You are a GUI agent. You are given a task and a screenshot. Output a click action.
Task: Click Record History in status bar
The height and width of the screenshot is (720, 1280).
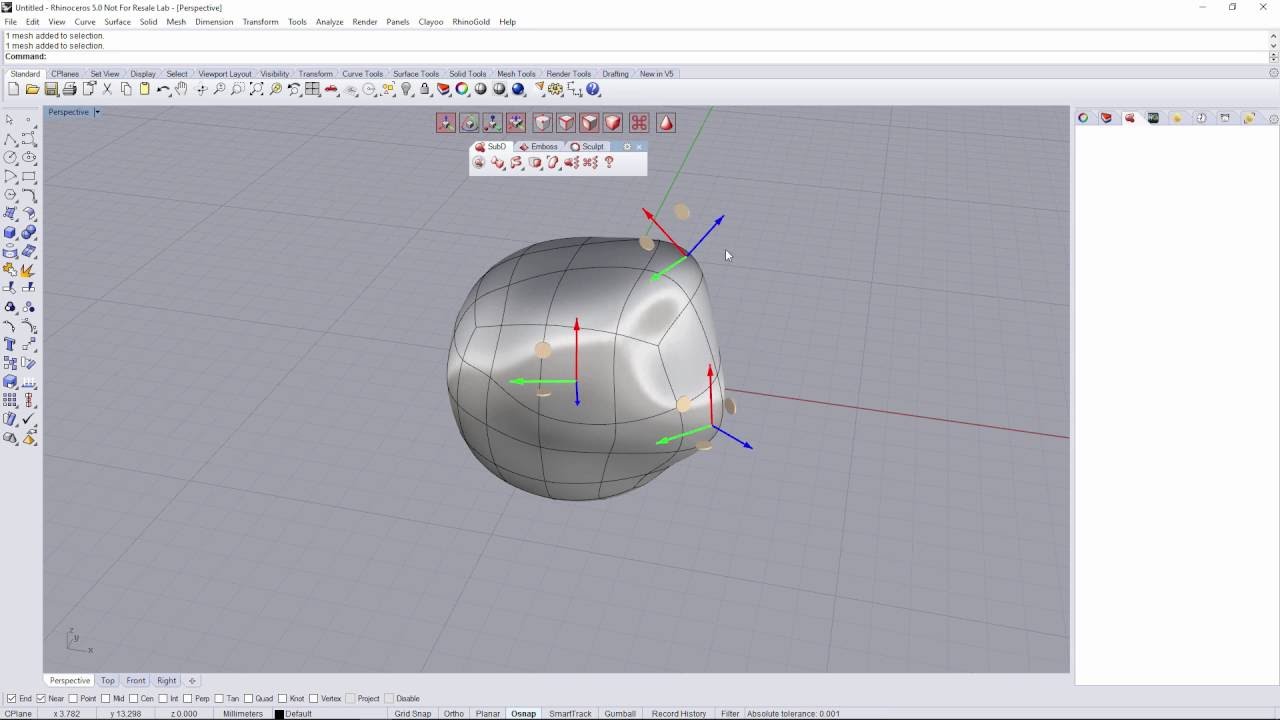[x=679, y=714]
